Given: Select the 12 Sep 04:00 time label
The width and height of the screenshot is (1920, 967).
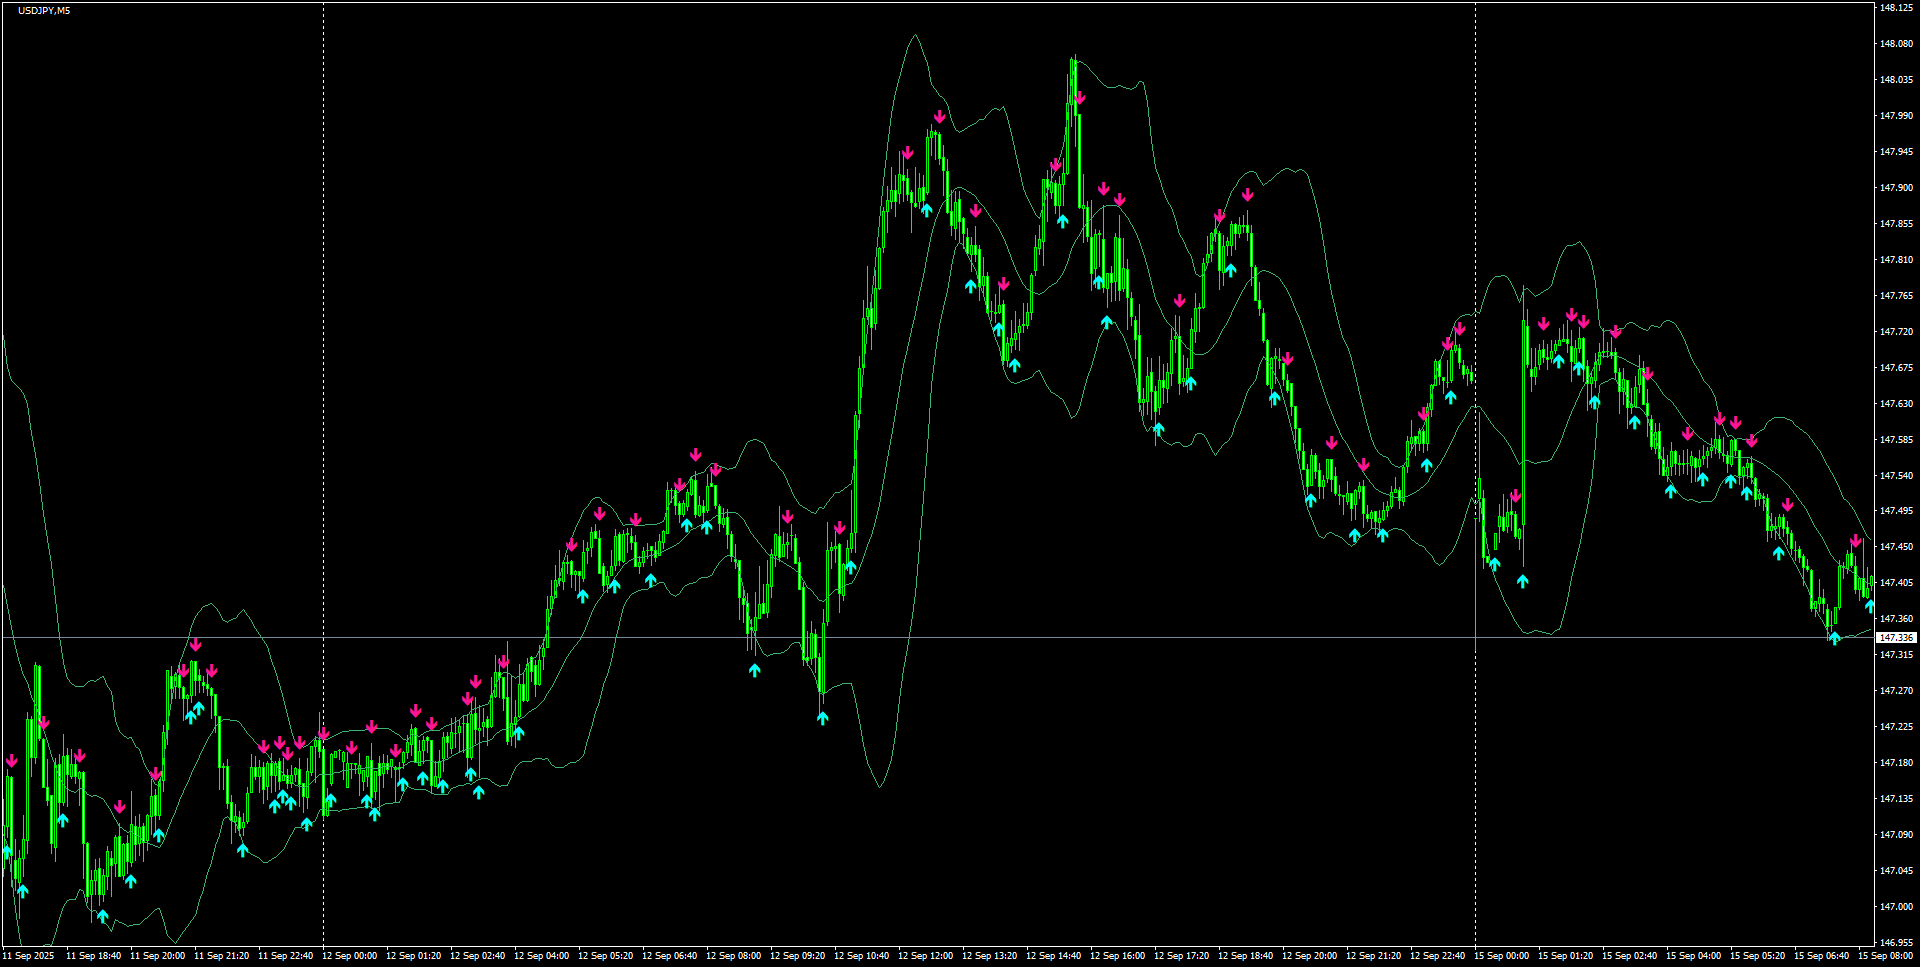Looking at the screenshot, I should point(541,956).
